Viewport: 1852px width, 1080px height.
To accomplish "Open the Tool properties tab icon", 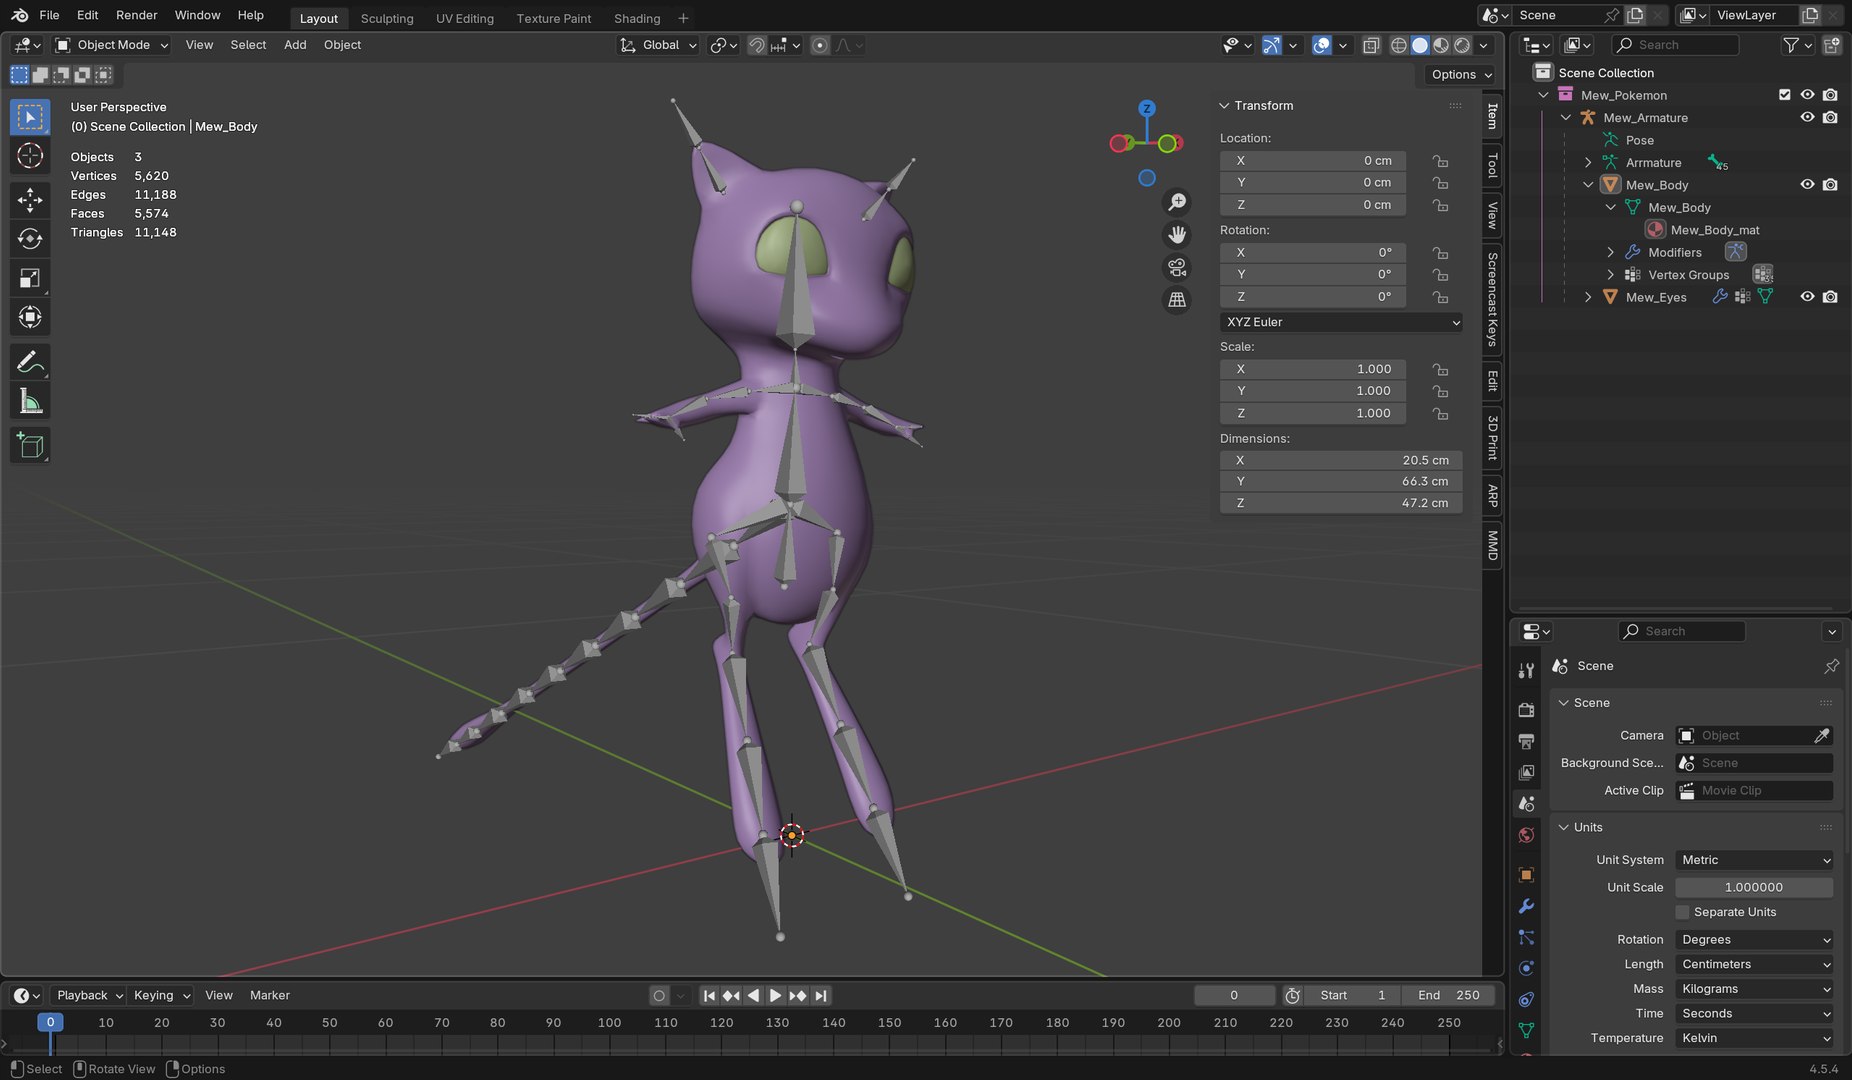I will tap(1526, 672).
